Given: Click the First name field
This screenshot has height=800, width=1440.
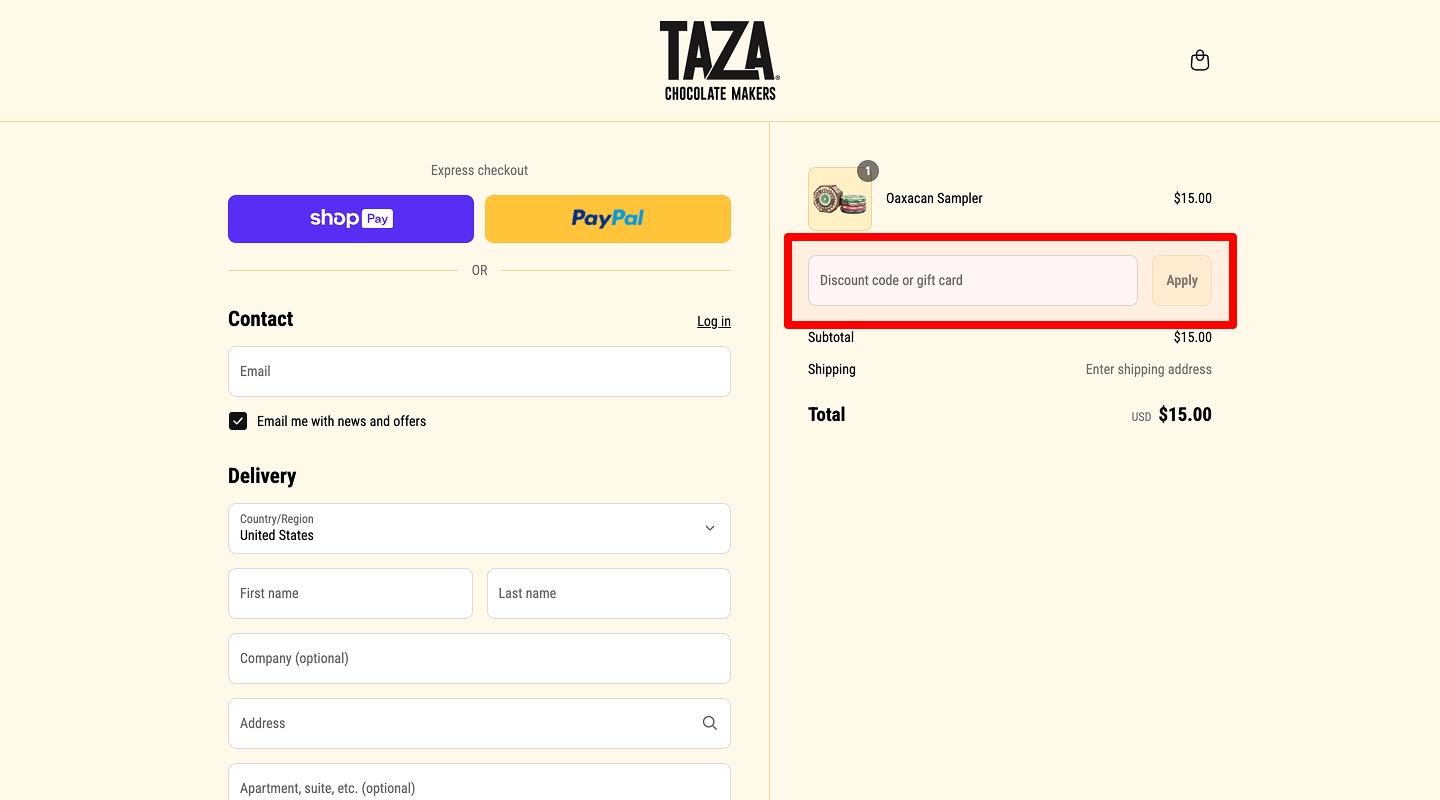Looking at the screenshot, I should pos(350,593).
